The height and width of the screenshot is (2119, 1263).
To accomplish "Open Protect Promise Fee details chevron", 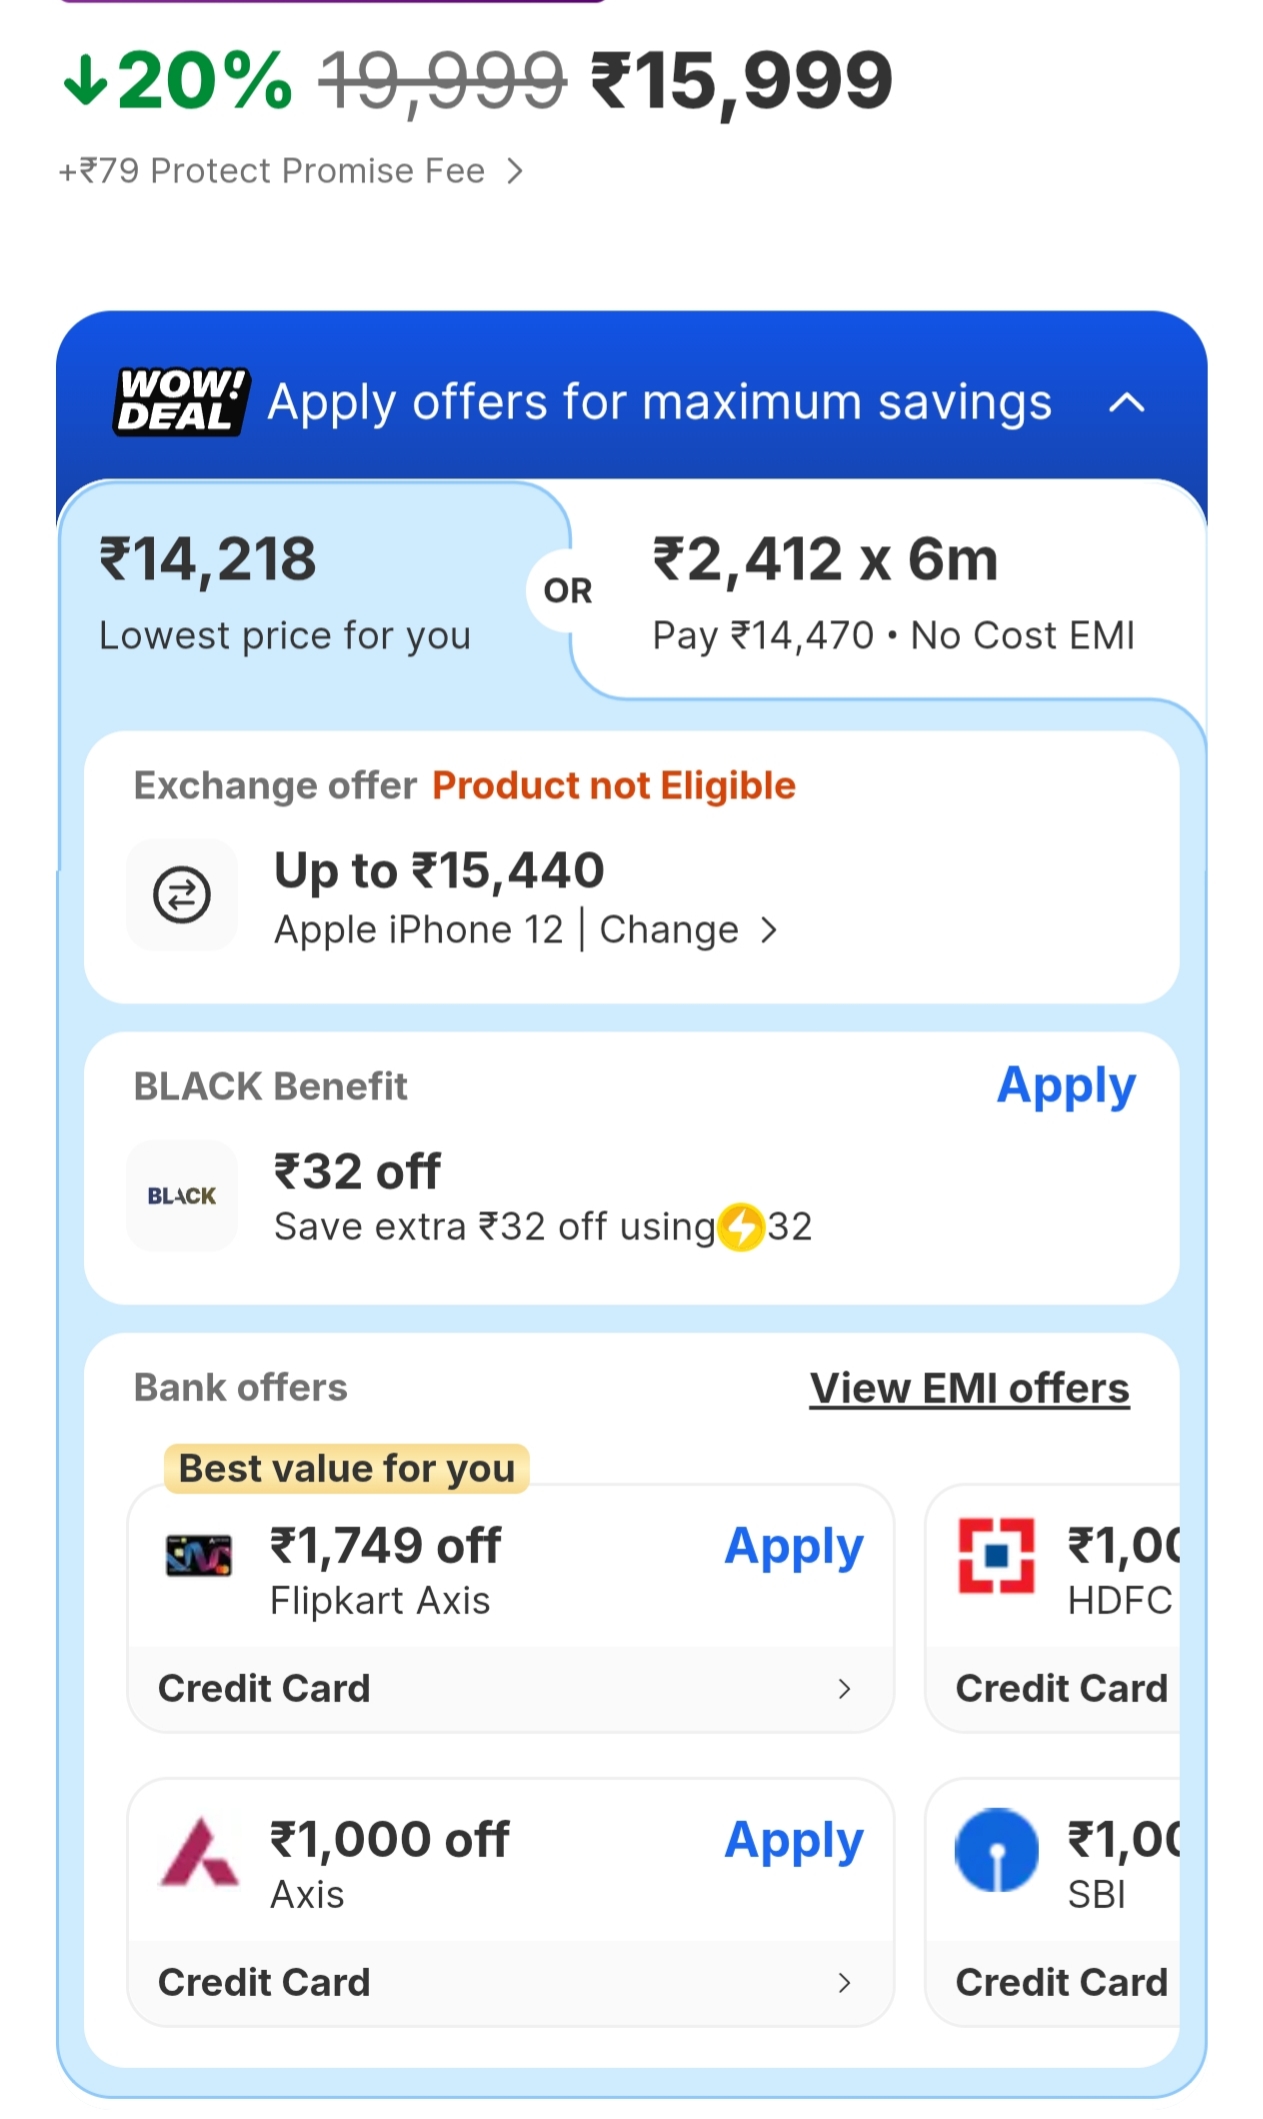I will tap(515, 171).
